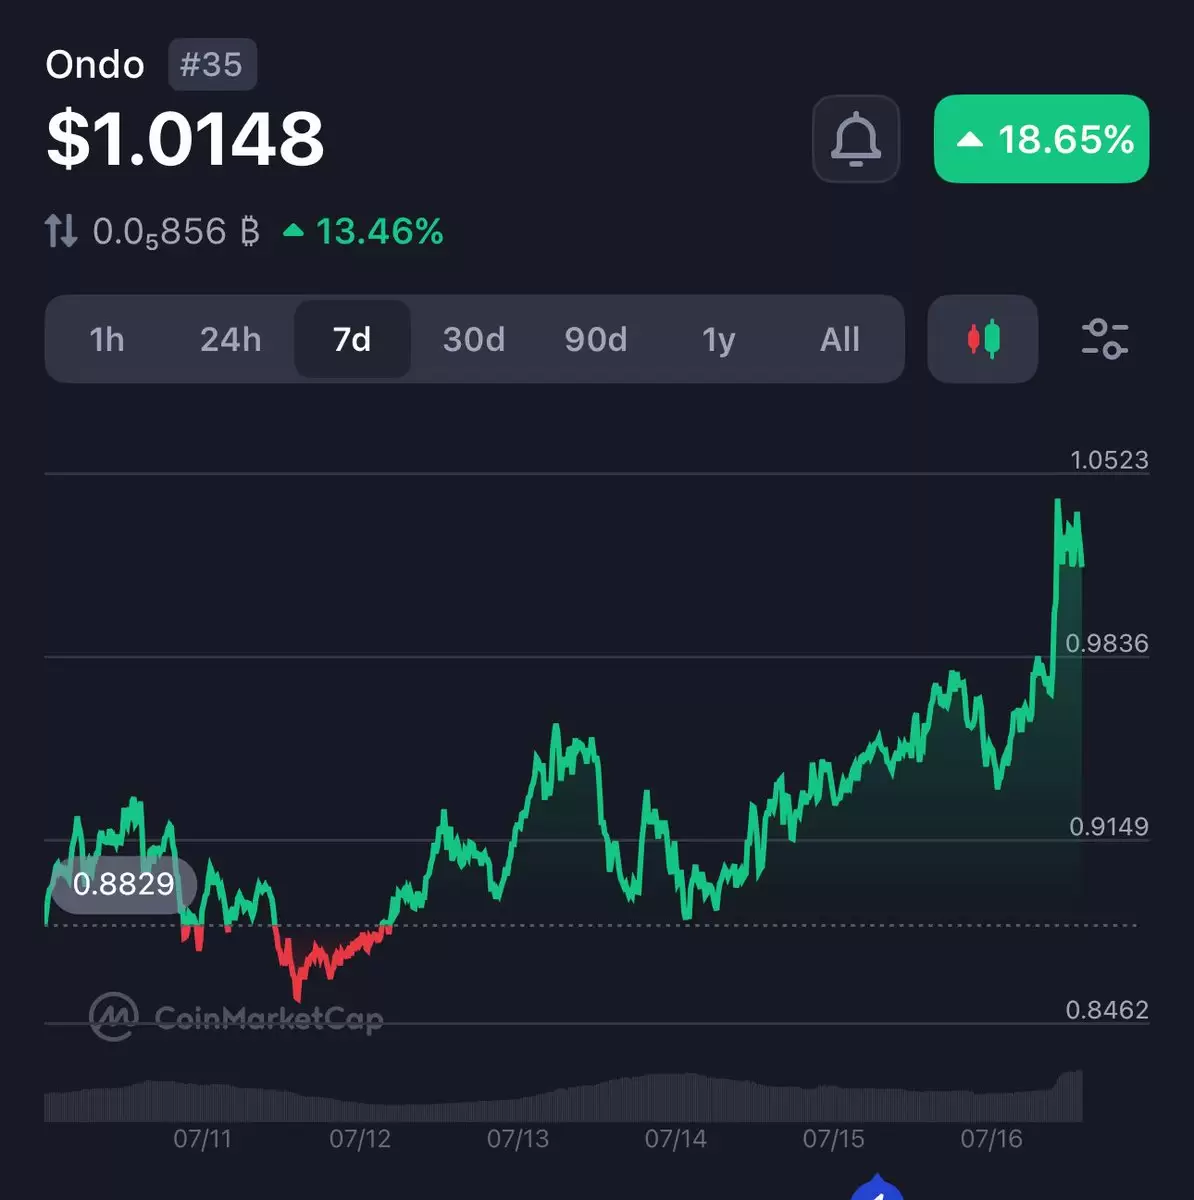Image resolution: width=1194 pixels, height=1200 pixels.
Task: Select the 24h timeframe tab
Action: coord(230,340)
